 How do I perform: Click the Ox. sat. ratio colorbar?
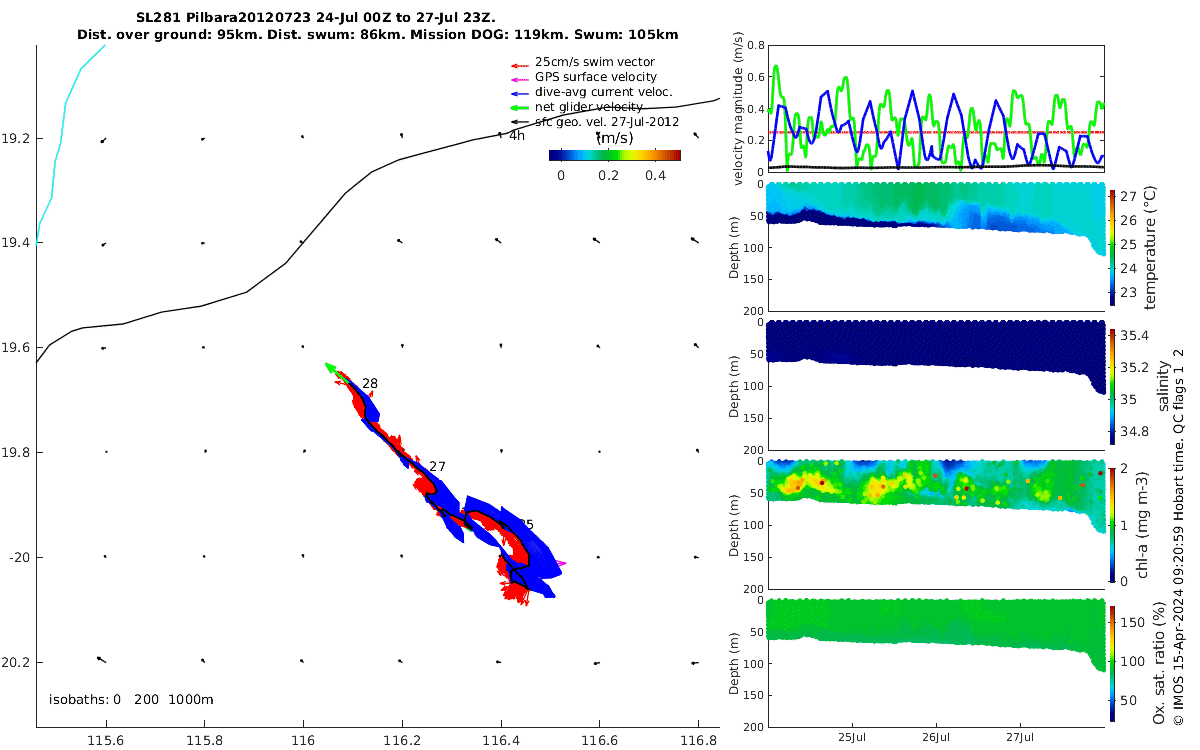click(1113, 662)
